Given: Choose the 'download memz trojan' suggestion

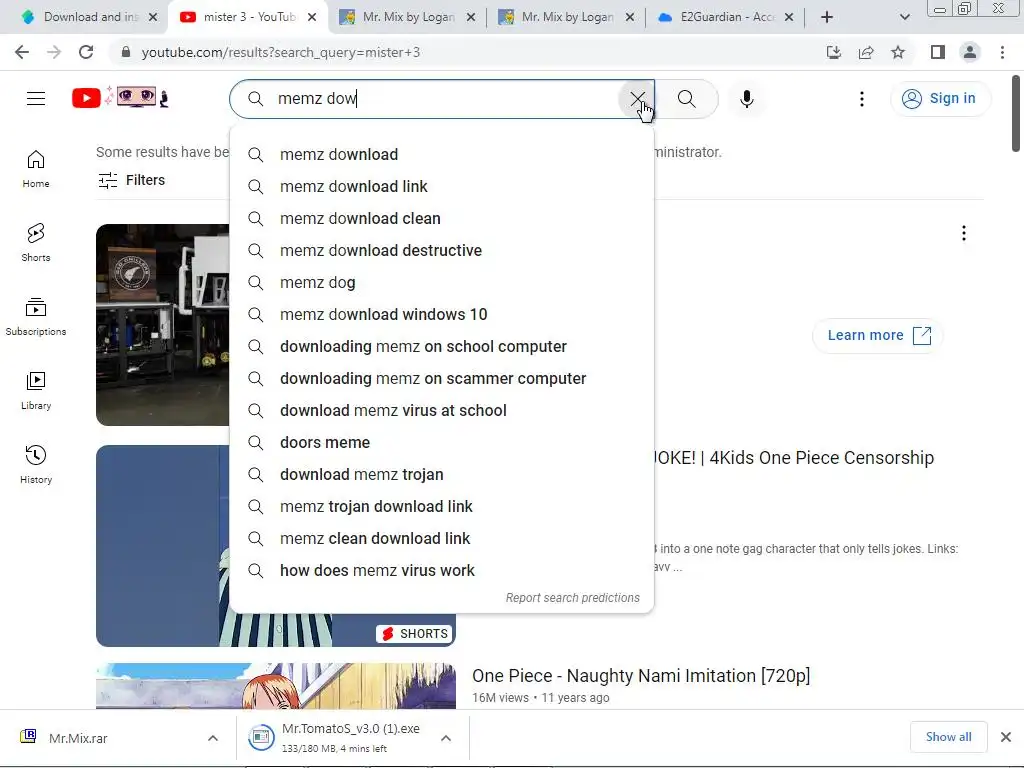Looking at the screenshot, I should tap(441, 475).
